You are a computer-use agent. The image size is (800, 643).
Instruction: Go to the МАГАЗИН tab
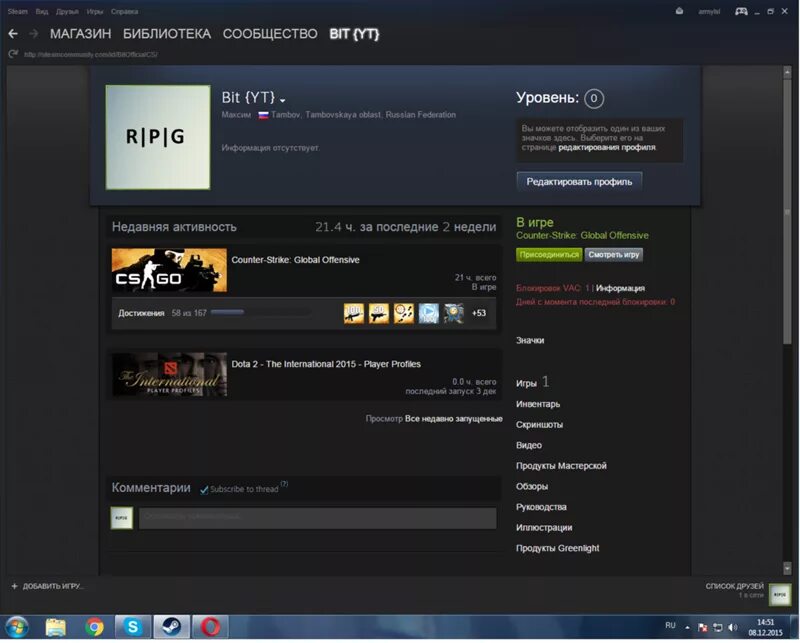click(81, 34)
